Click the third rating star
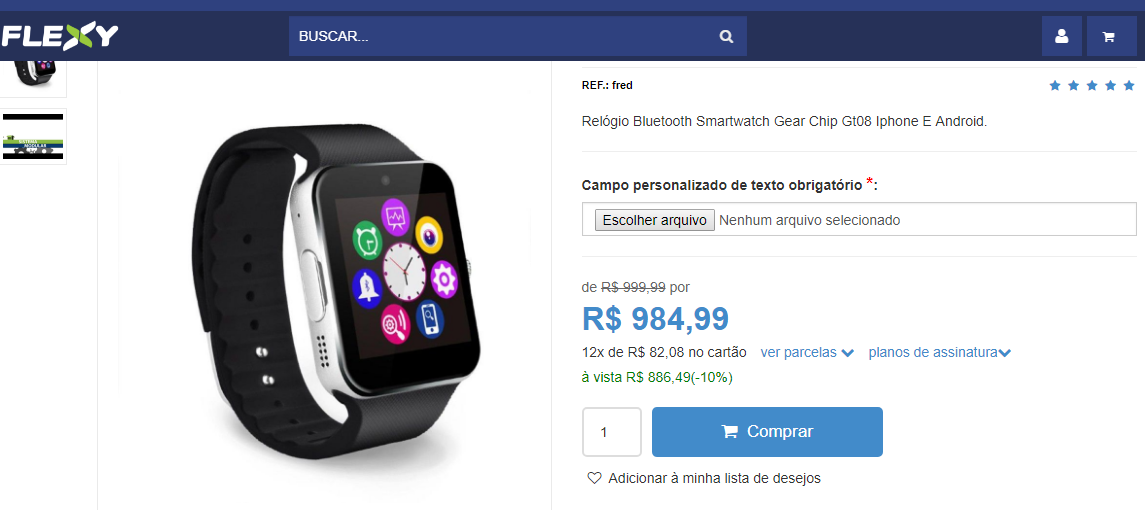This screenshot has height=510, width=1145. tap(1092, 85)
